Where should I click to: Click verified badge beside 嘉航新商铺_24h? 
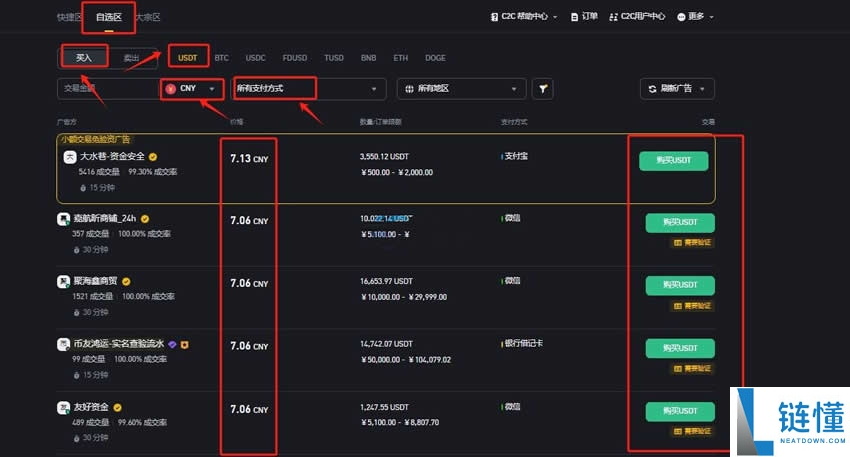pyautogui.click(x=145, y=219)
